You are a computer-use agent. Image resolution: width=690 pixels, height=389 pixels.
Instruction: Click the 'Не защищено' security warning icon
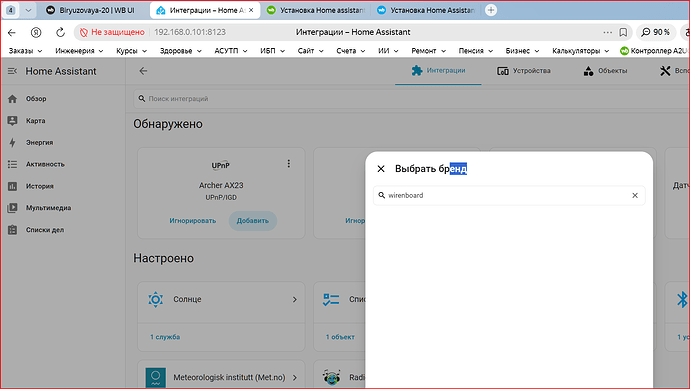click(x=84, y=32)
